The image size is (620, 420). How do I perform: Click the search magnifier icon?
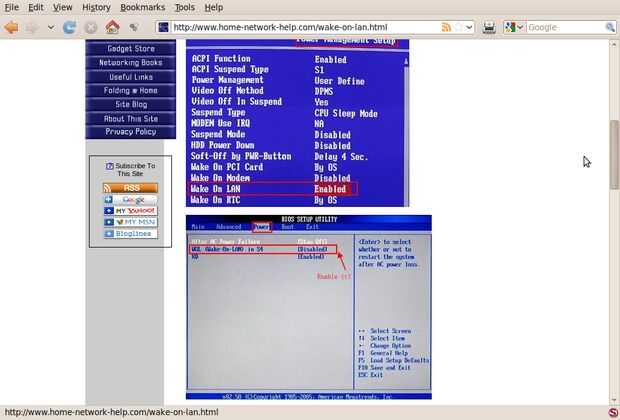pos(610,27)
